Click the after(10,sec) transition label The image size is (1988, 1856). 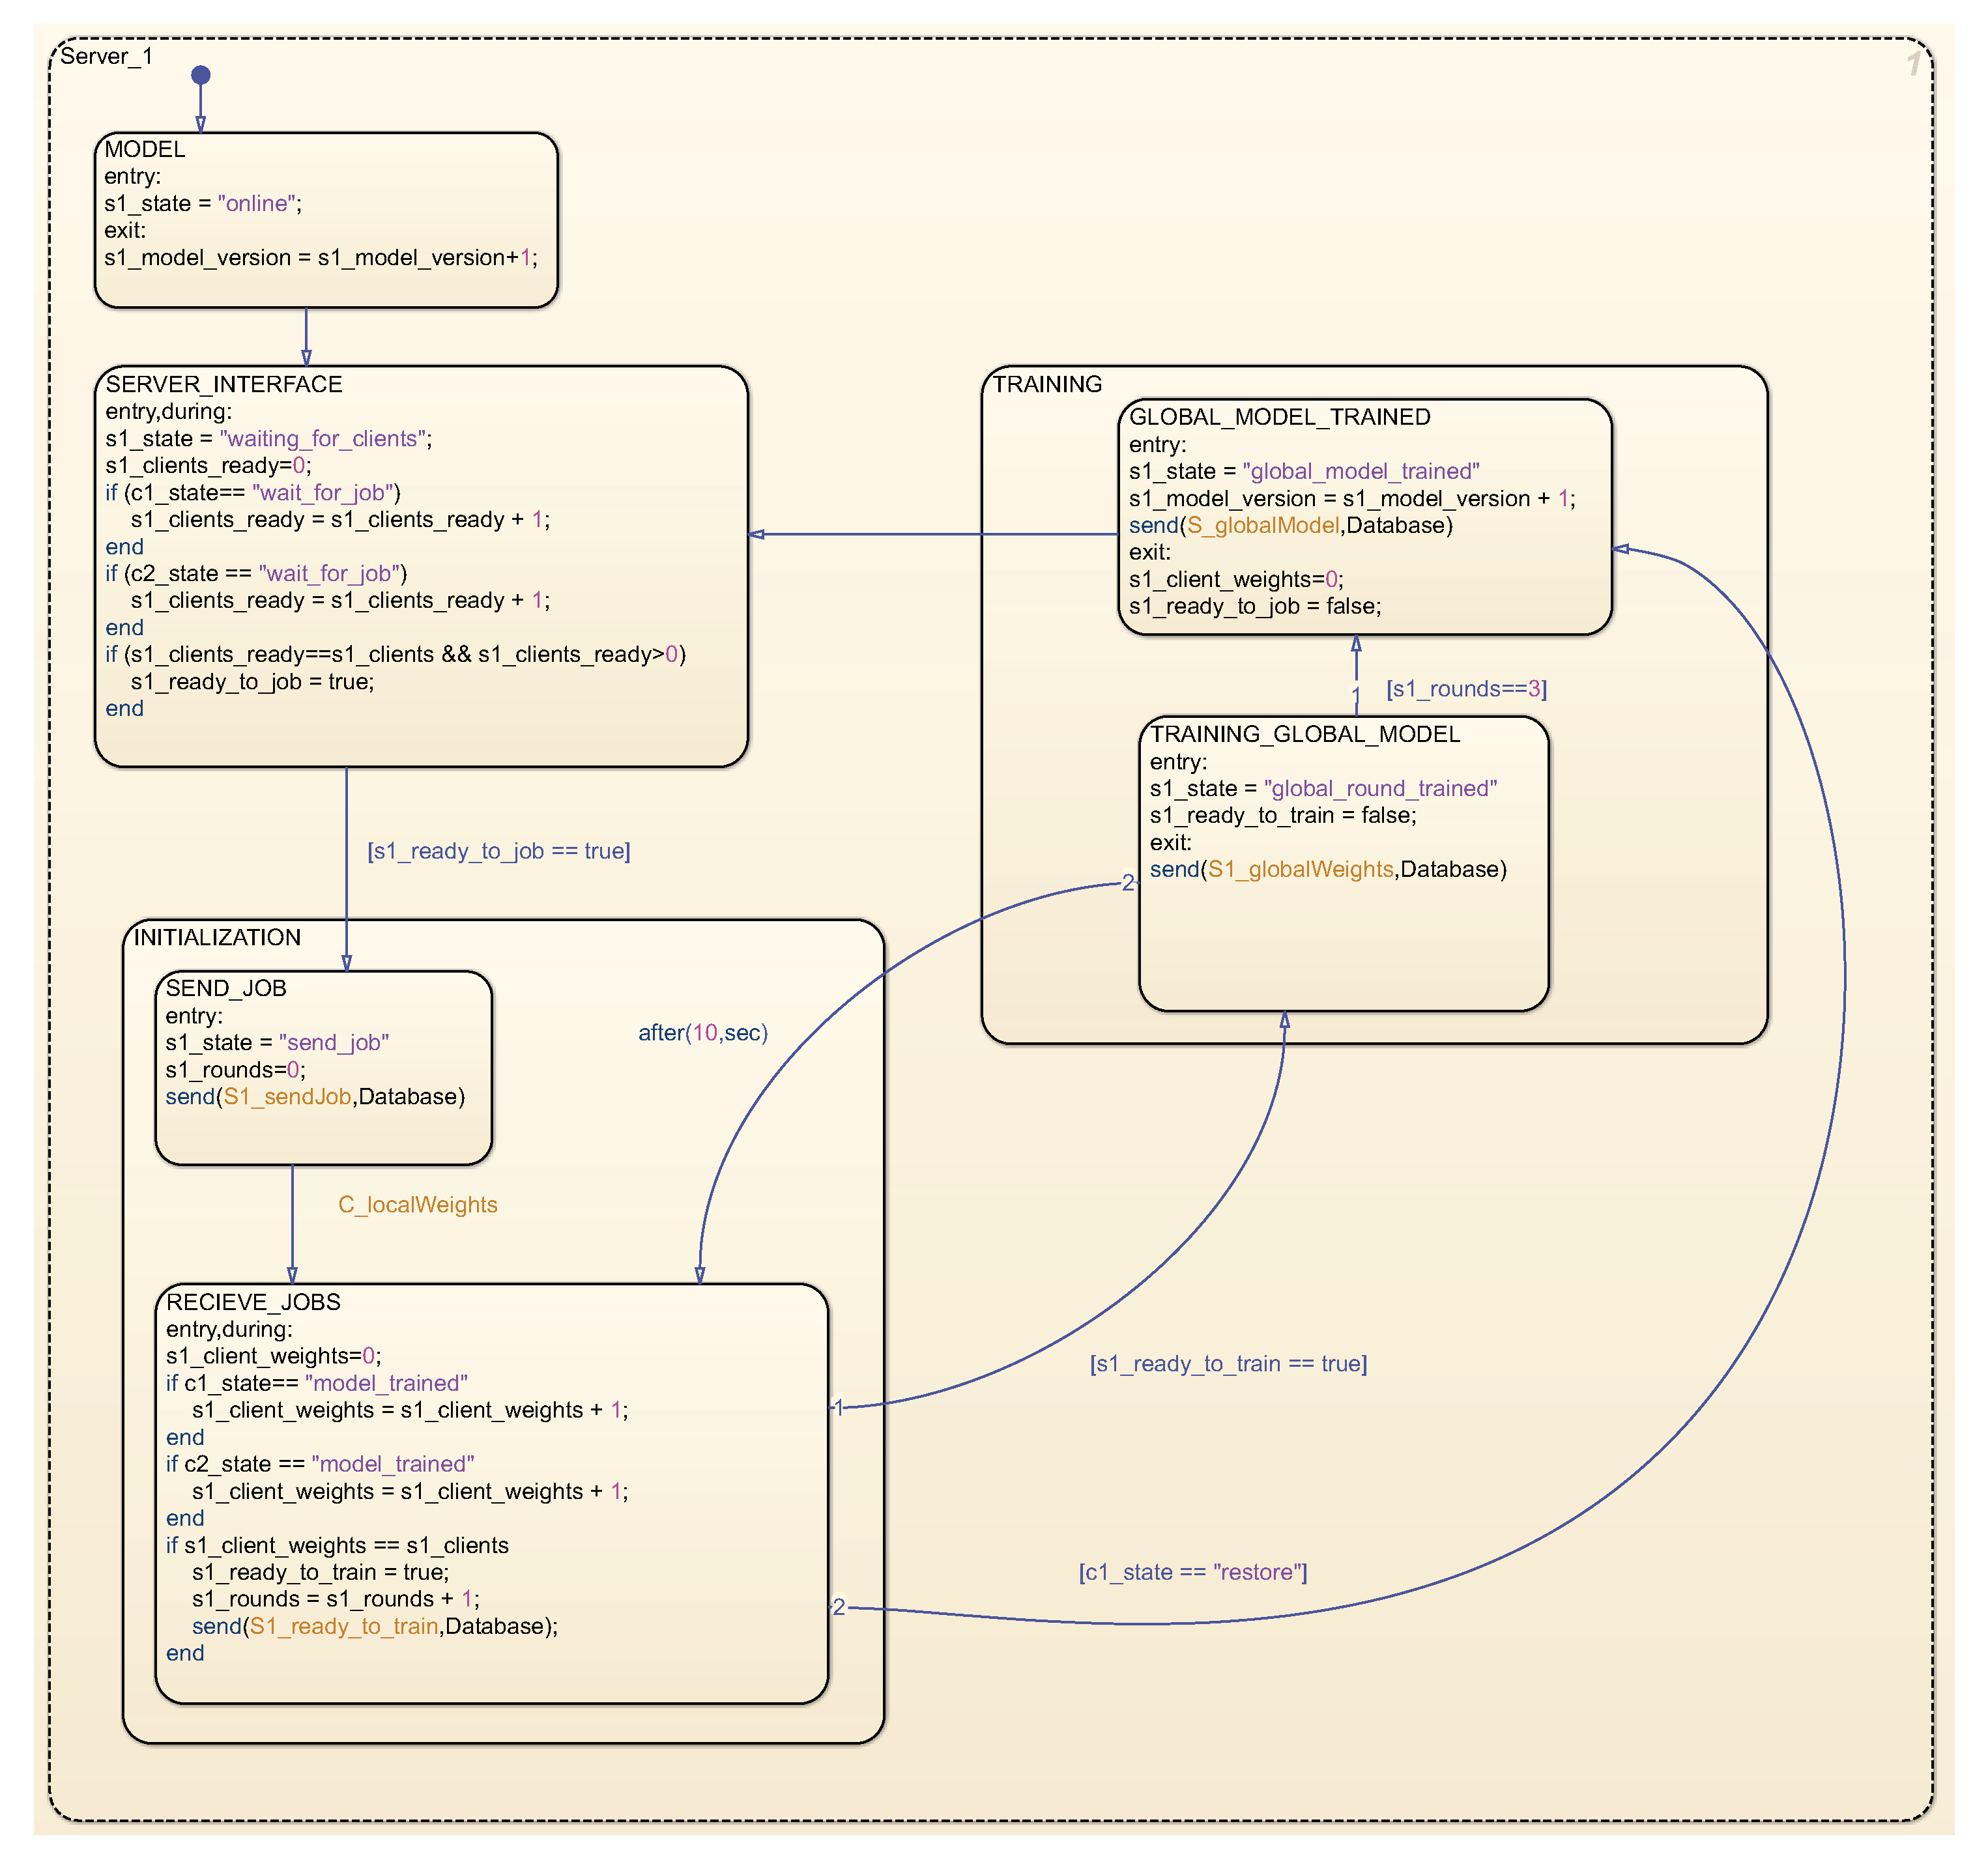click(703, 1033)
